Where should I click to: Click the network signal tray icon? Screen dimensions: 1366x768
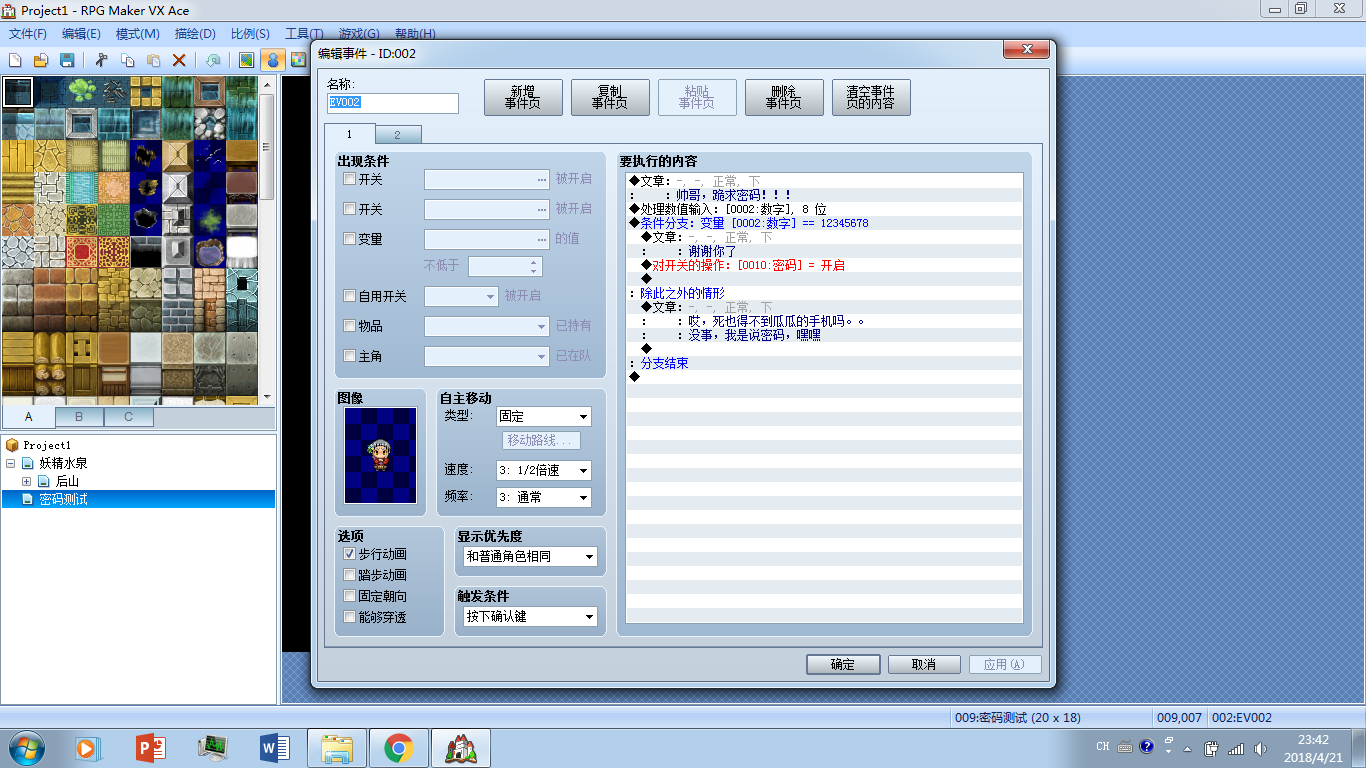1236,748
